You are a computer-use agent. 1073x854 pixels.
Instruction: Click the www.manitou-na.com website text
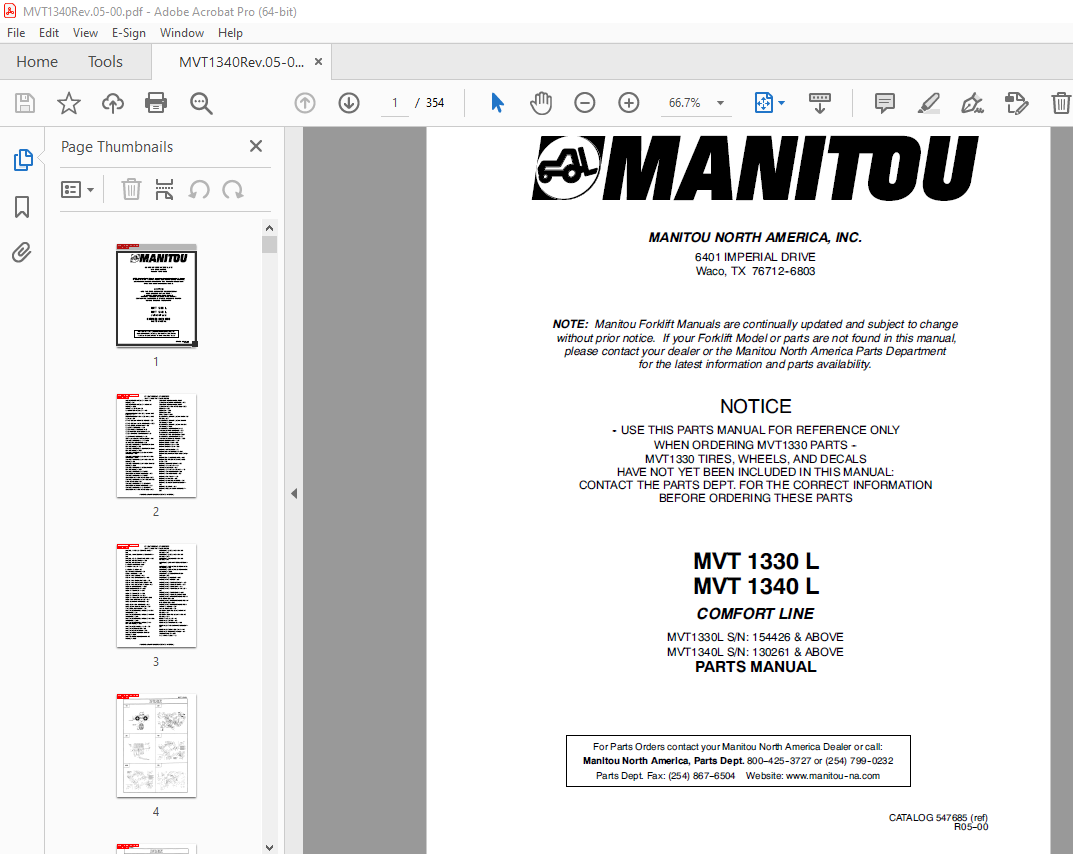pyautogui.click(x=833, y=776)
